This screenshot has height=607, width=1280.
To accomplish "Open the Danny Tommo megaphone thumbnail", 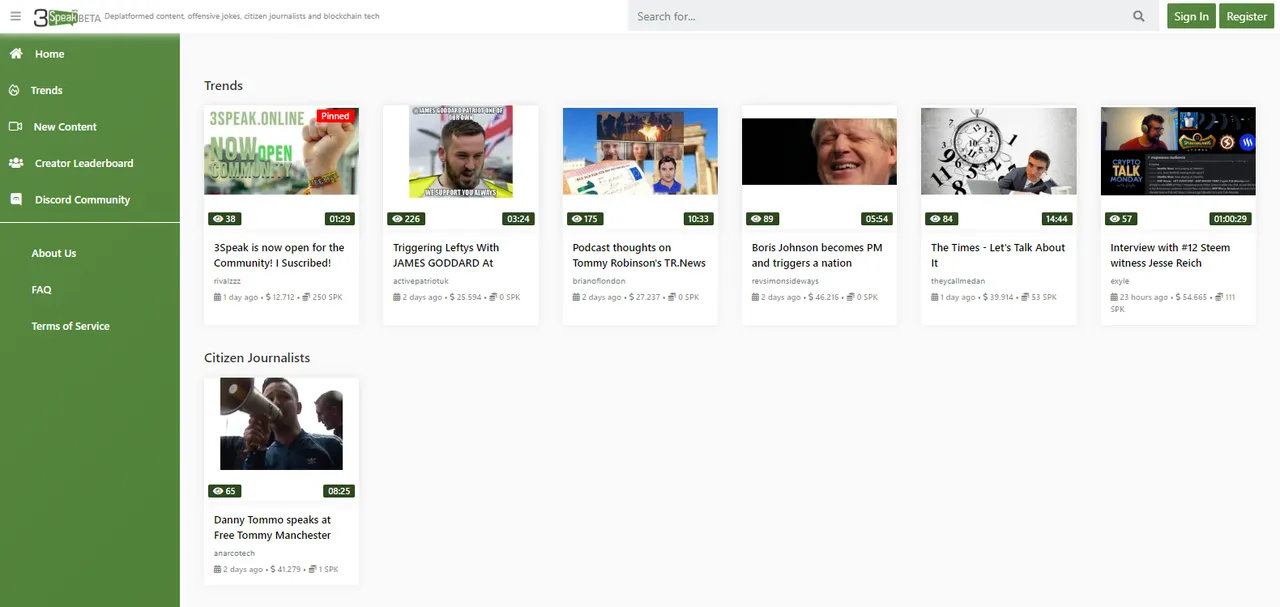I will pyautogui.click(x=281, y=424).
